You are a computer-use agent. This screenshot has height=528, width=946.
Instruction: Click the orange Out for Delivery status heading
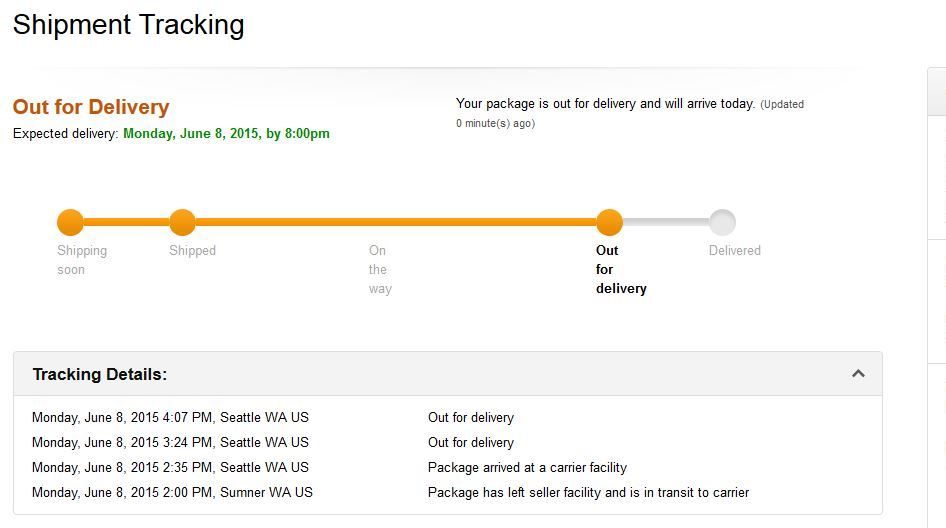point(91,107)
